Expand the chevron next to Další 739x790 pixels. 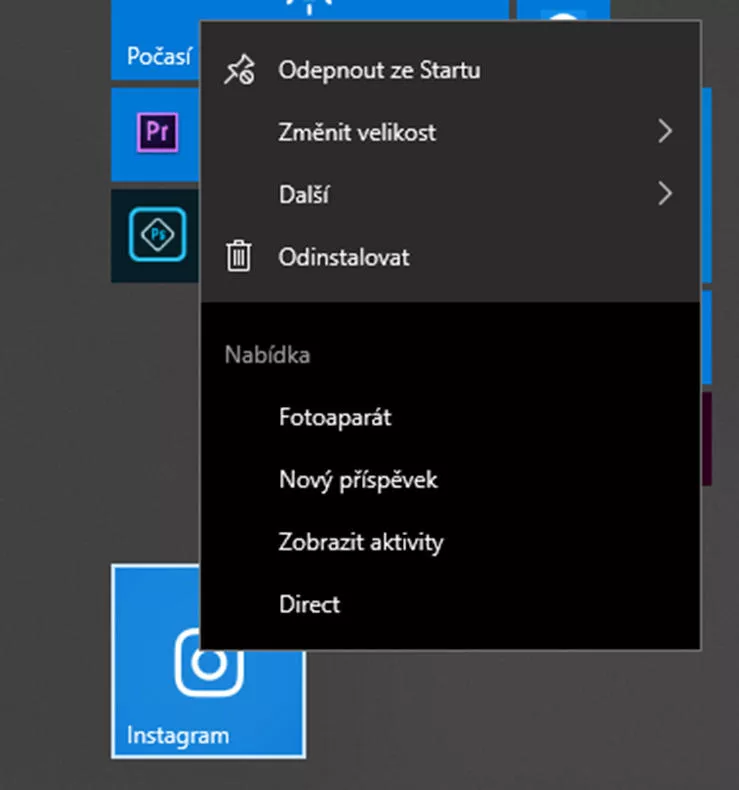click(665, 194)
